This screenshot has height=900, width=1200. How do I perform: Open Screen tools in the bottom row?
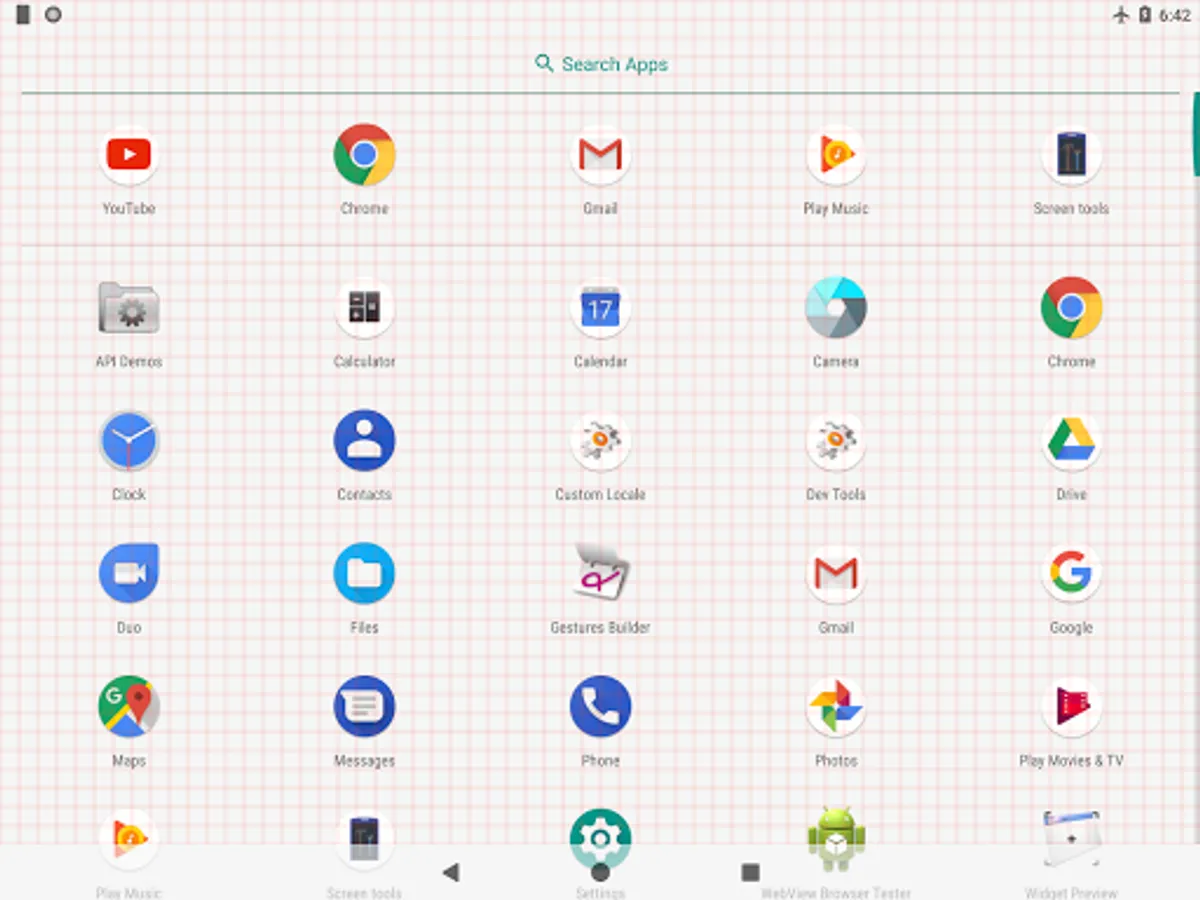tap(364, 840)
